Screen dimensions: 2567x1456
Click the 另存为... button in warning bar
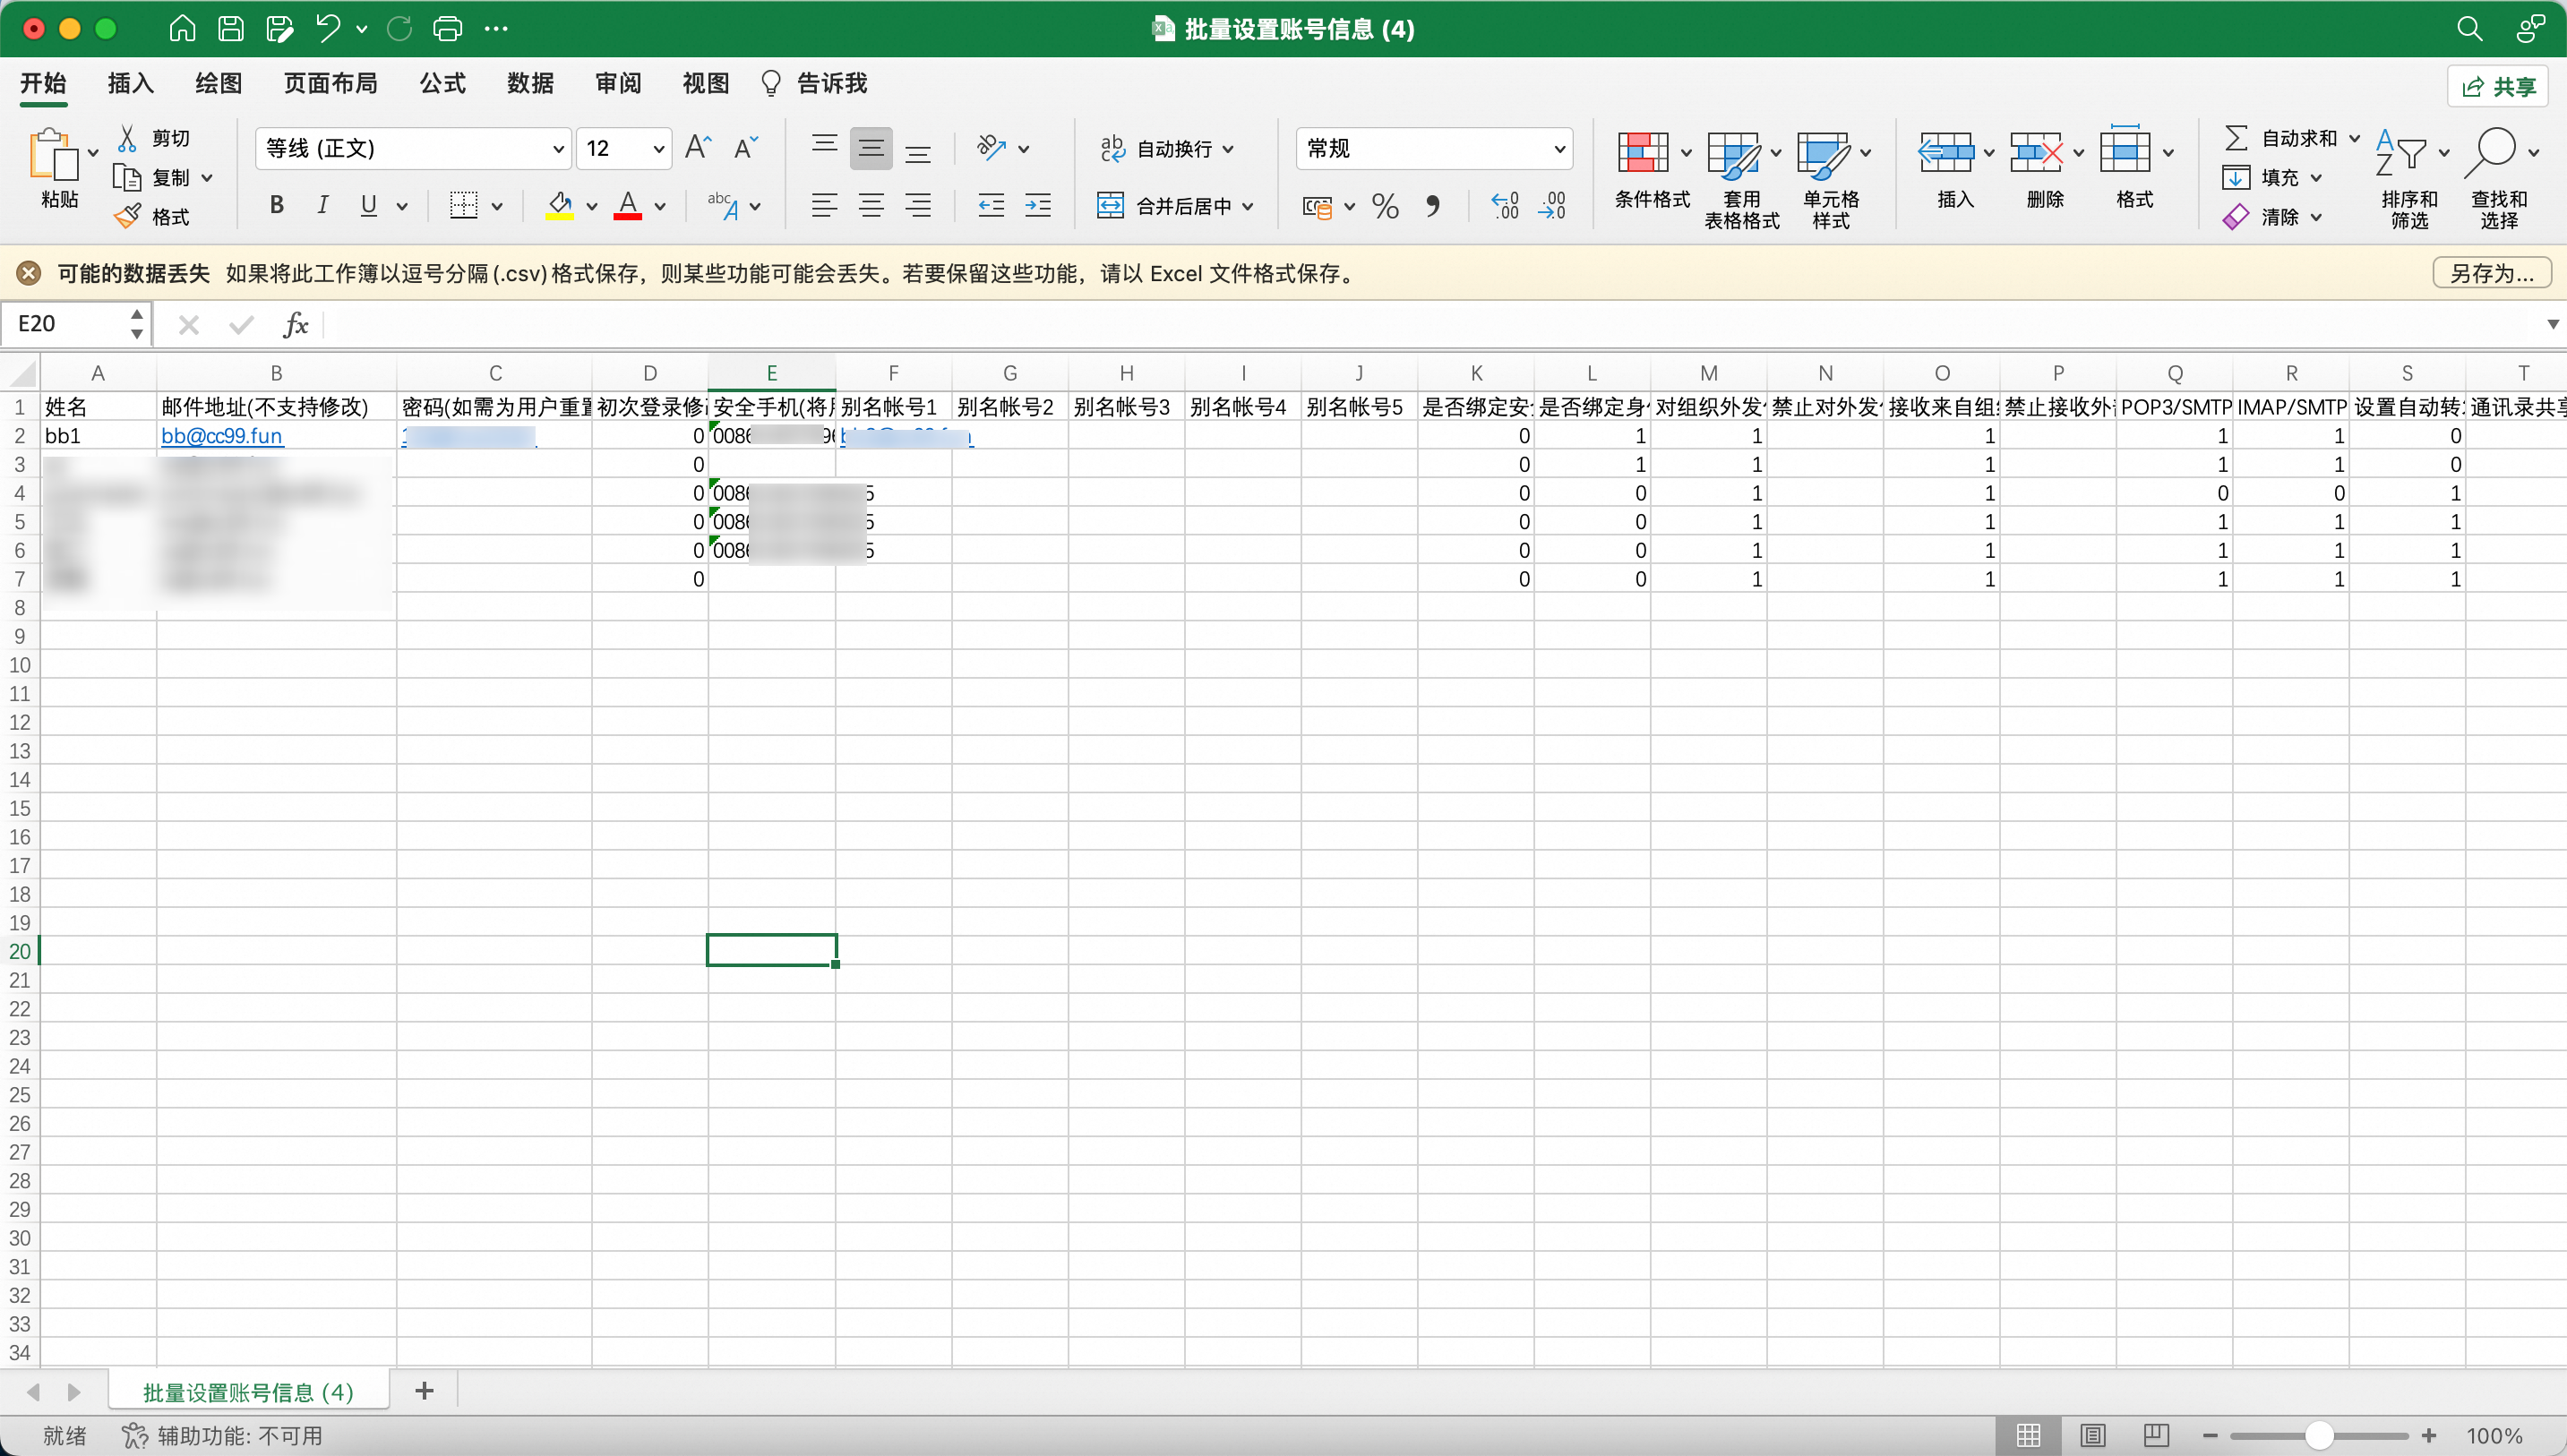[2491, 273]
